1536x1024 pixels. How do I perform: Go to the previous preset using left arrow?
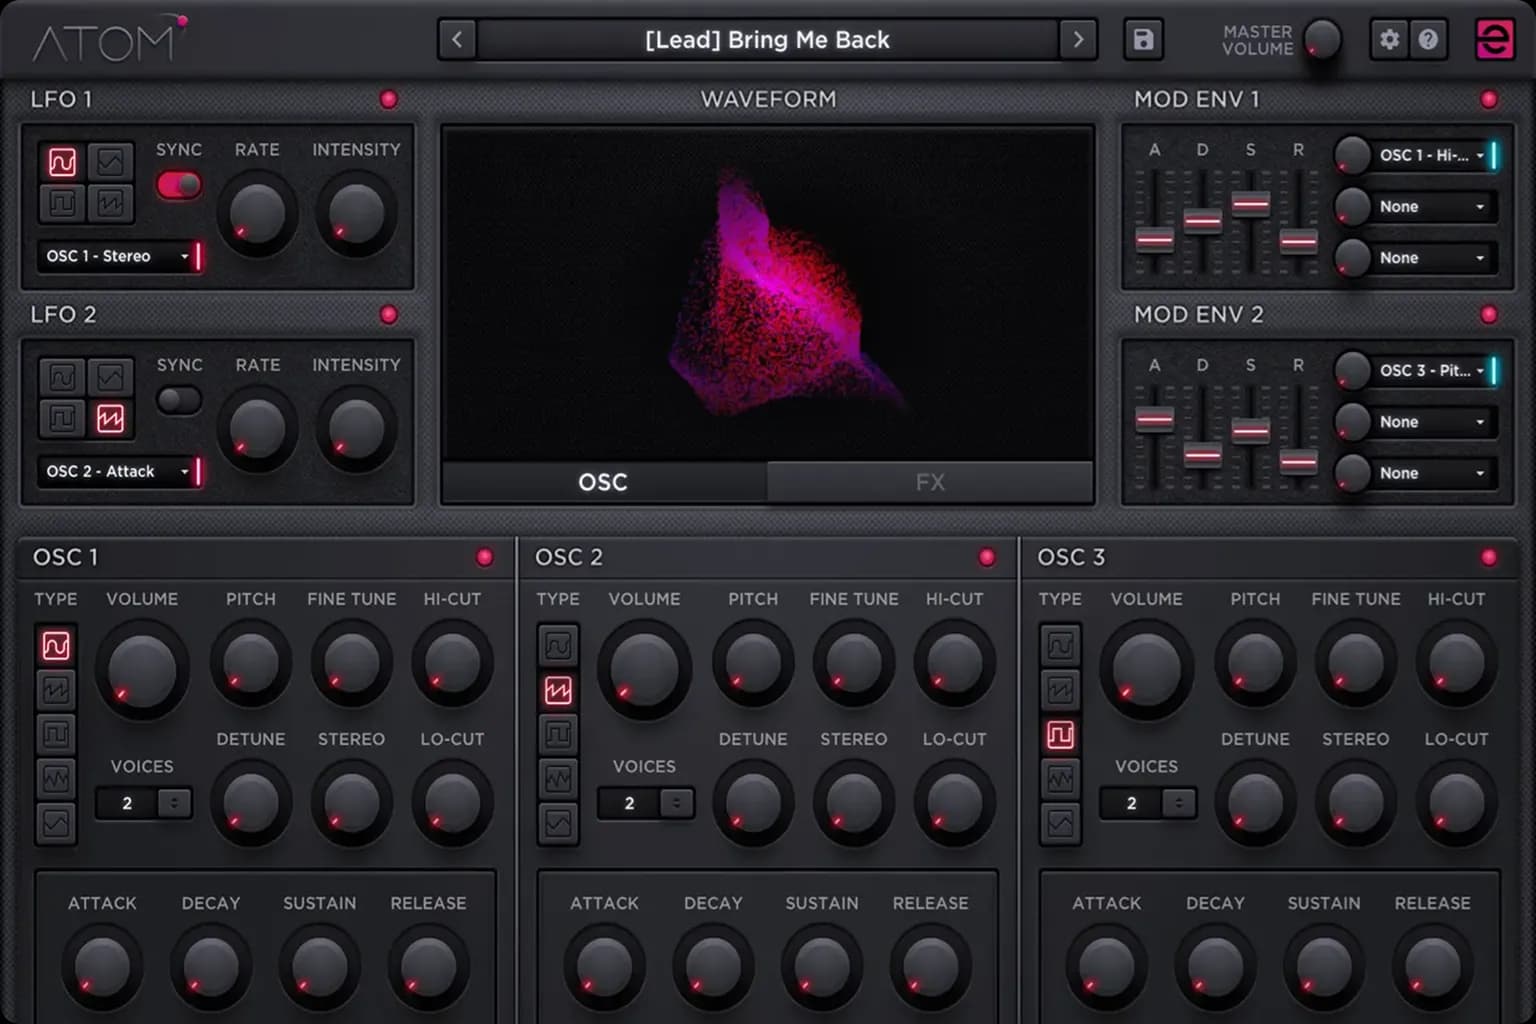tap(457, 40)
